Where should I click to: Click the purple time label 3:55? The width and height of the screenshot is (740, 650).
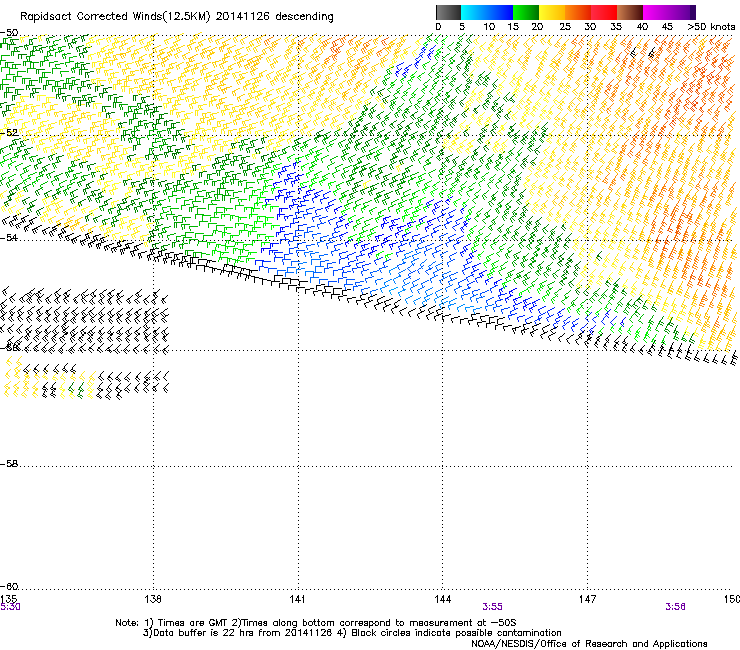point(492,607)
